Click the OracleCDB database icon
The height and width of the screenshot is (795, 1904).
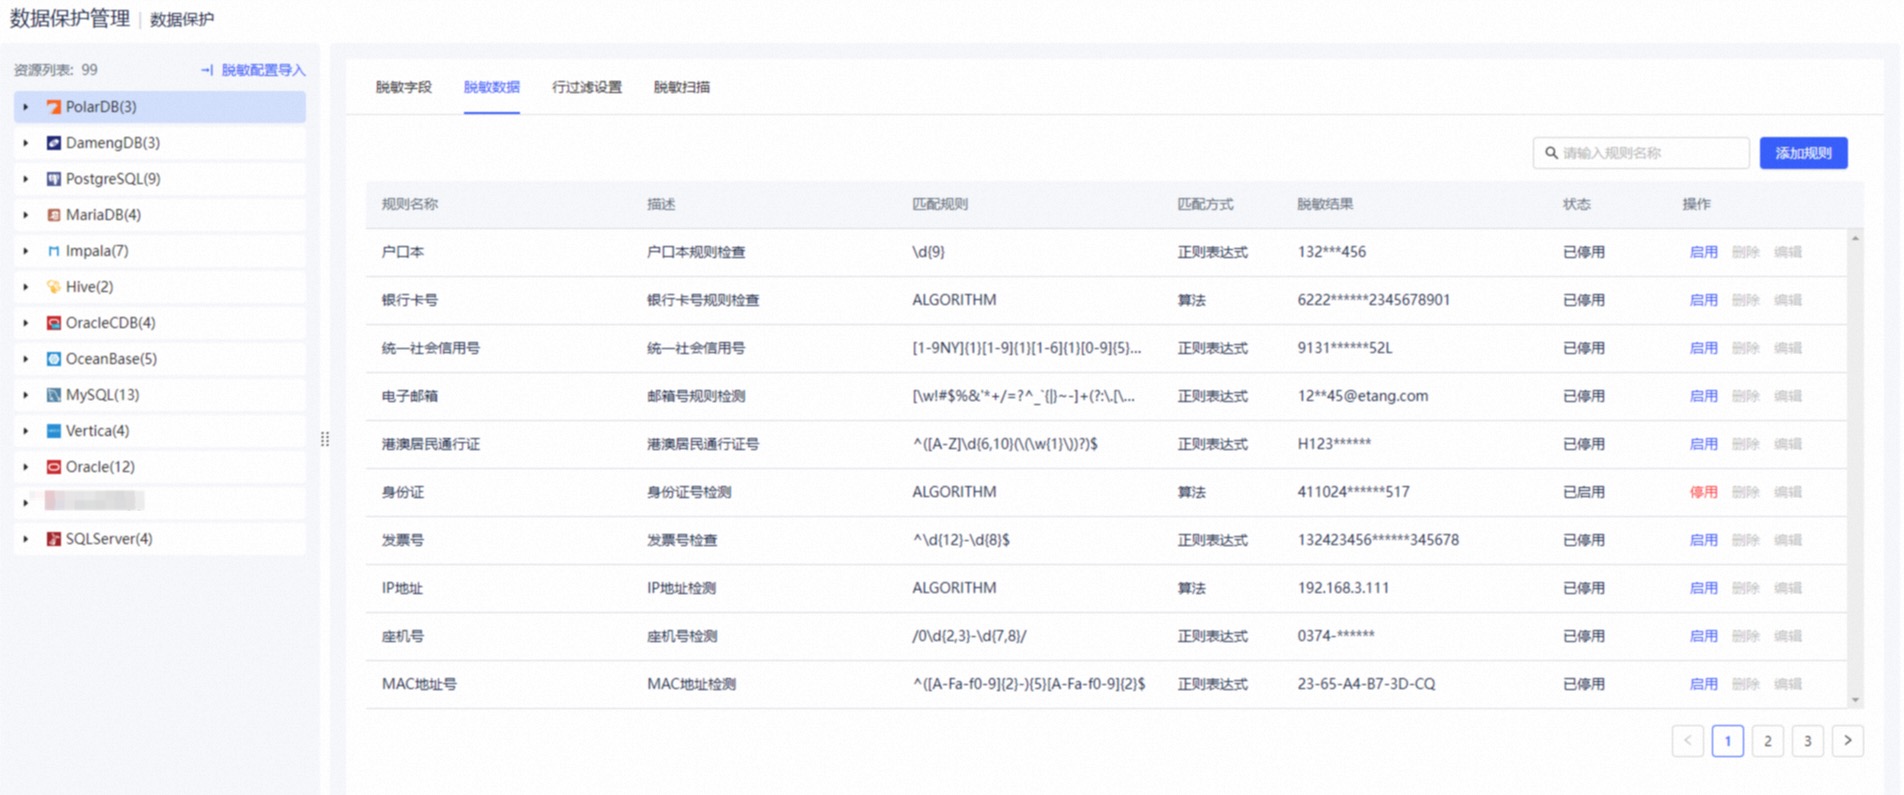click(54, 323)
